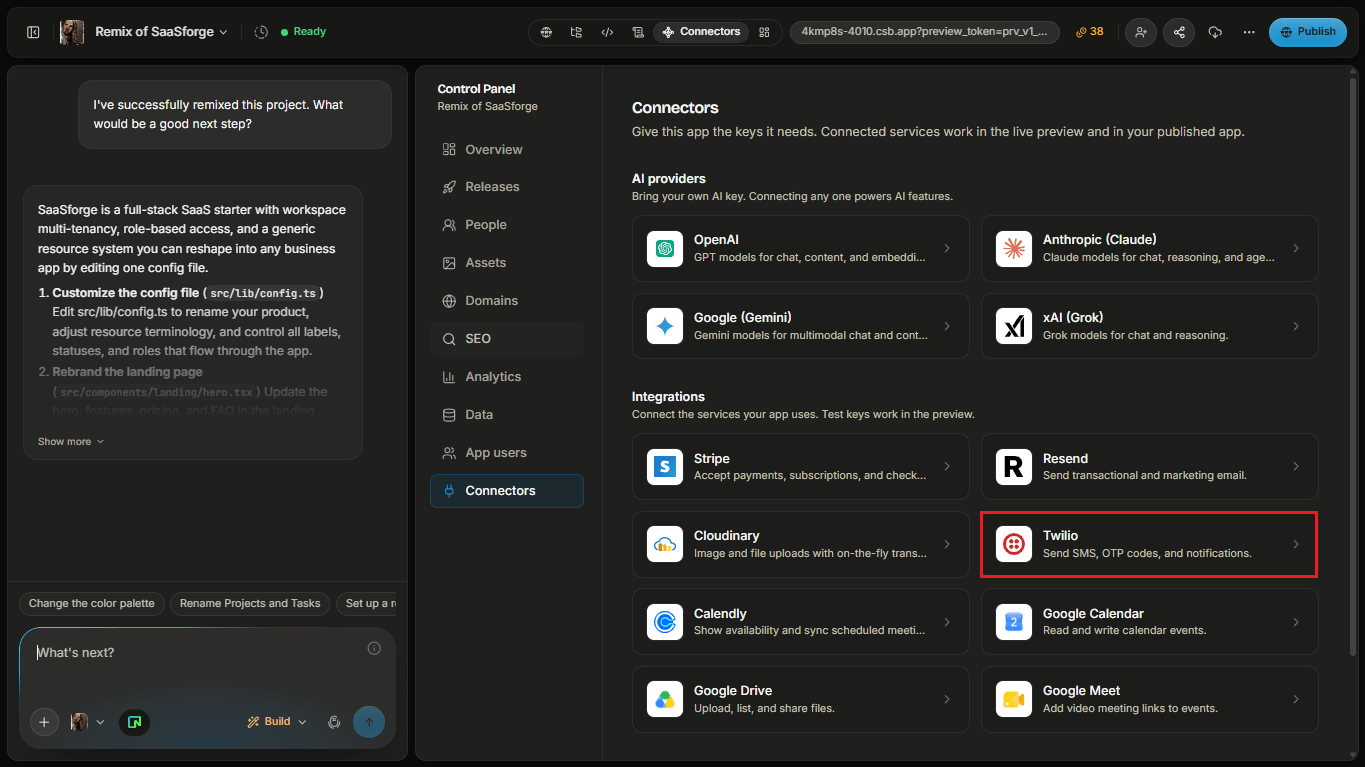Click the voice input microphone icon
The height and width of the screenshot is (767, 1365).
(335, 722)
